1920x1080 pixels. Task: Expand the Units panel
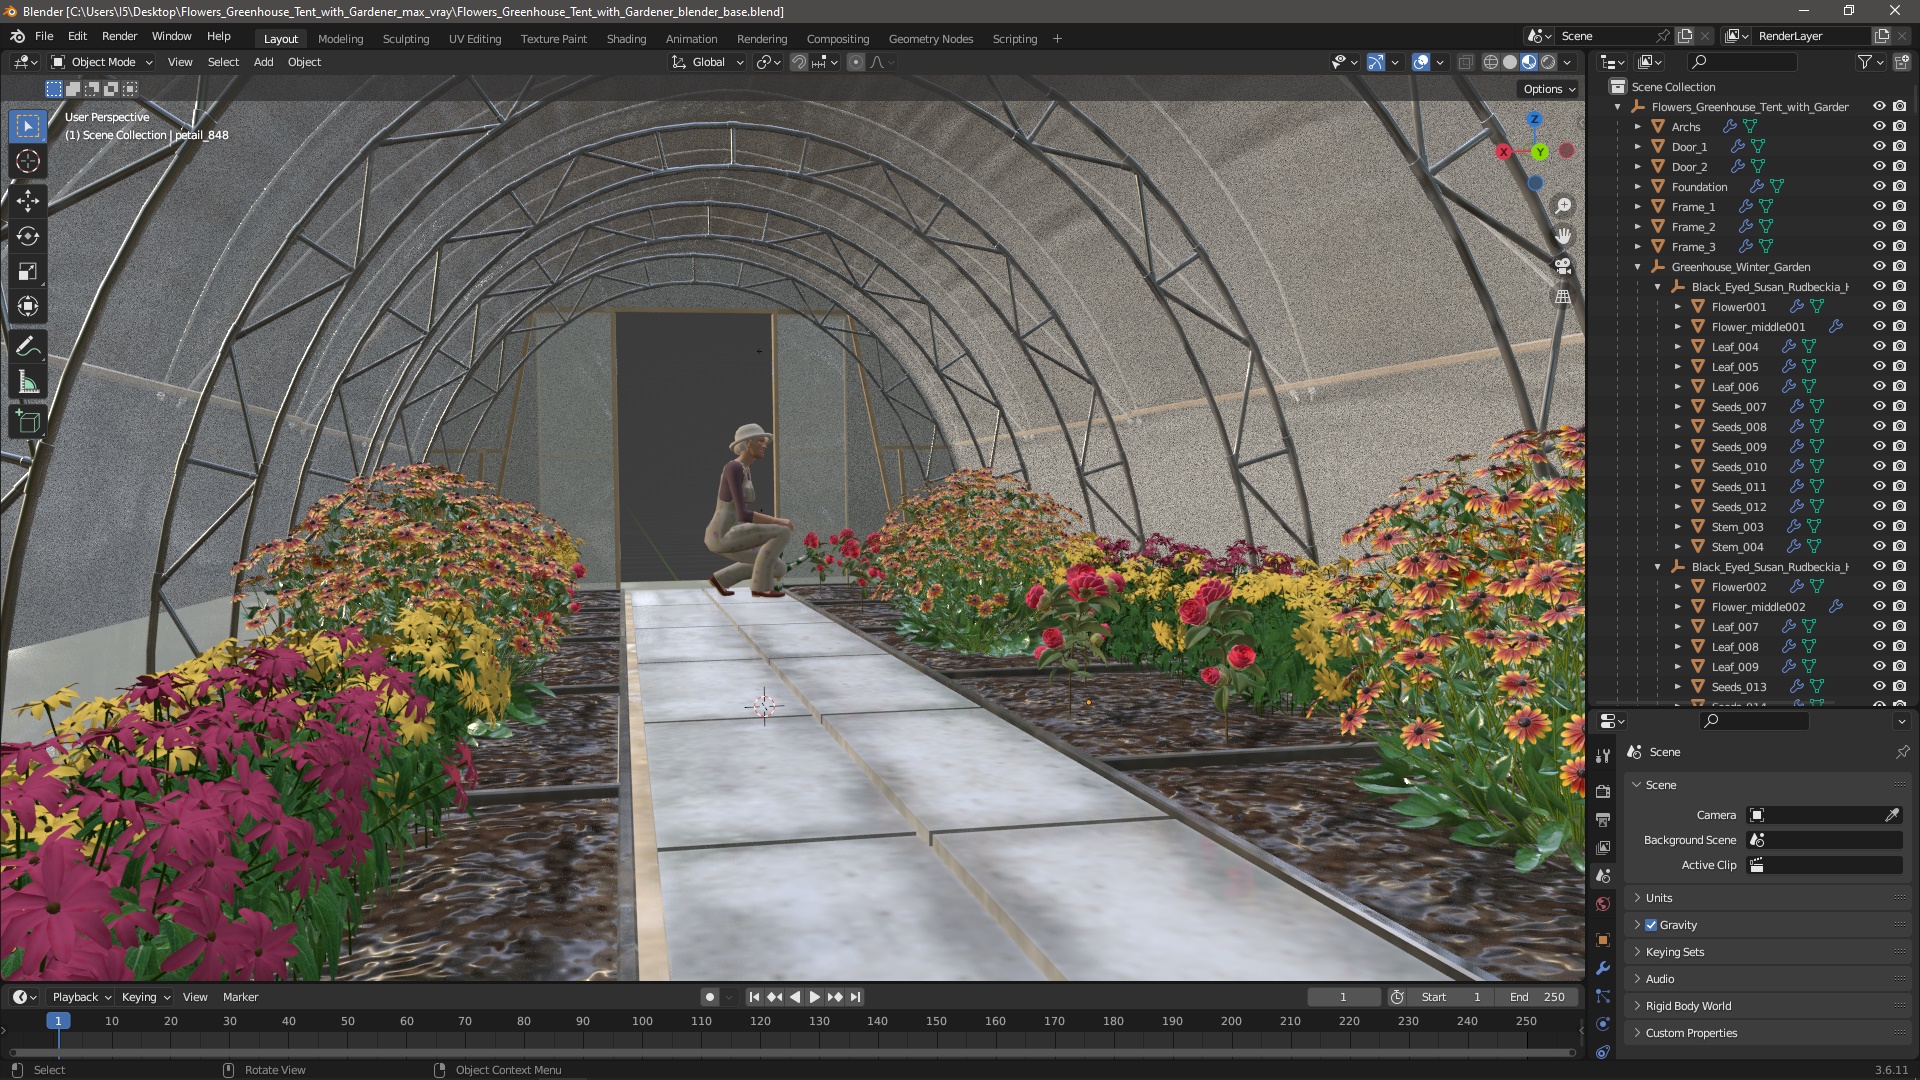(x=1659, y=898)
